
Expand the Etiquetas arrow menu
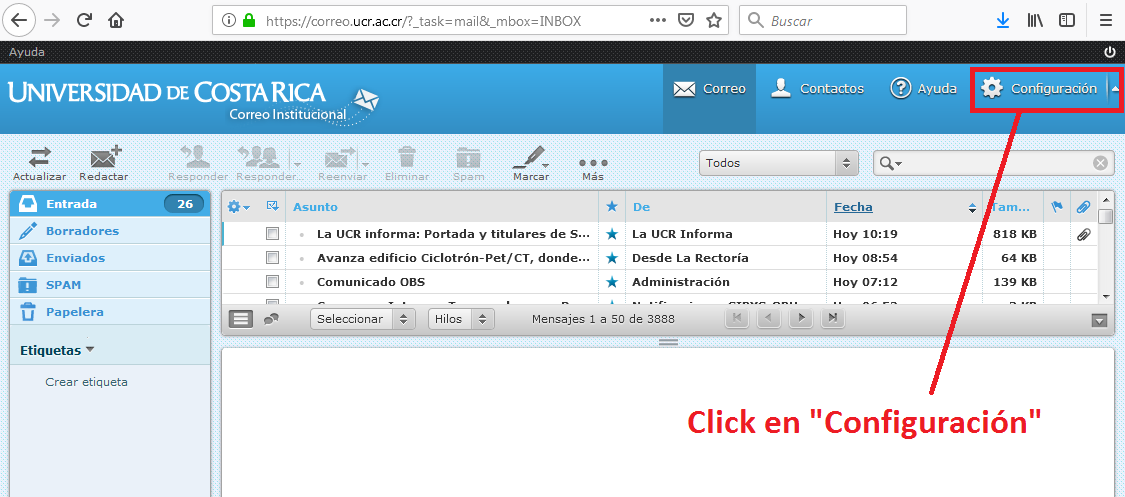coord(90,350)
